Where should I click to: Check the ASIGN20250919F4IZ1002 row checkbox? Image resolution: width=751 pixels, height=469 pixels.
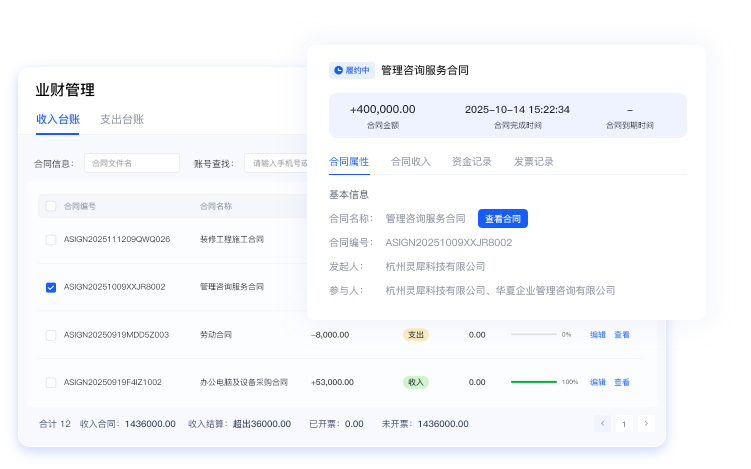coord(51,382)
